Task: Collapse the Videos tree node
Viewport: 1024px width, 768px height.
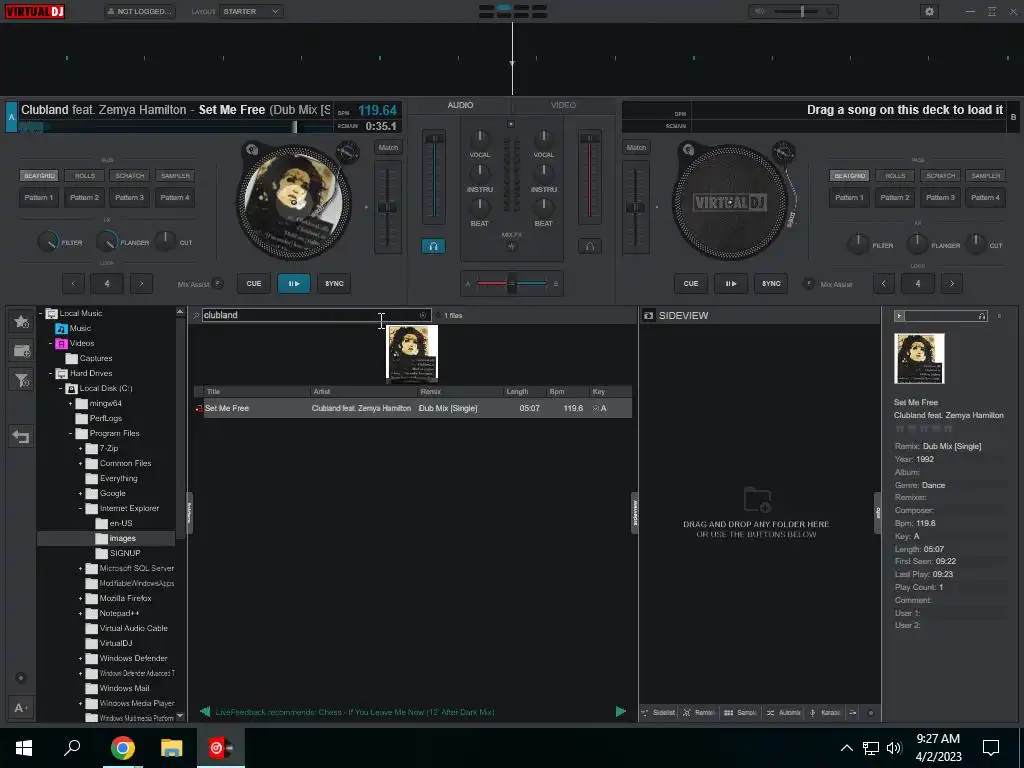Action: click(x=50, y=344)
